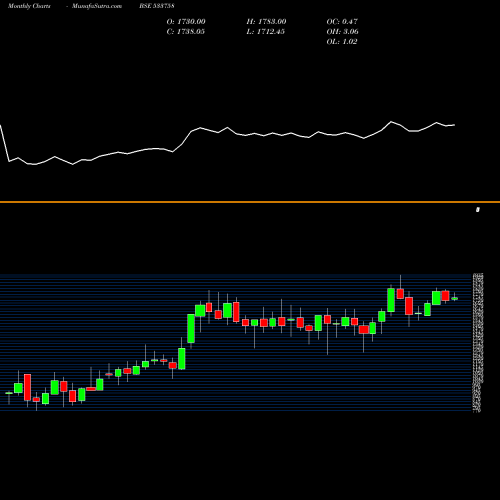Open the MunafaSutra.com source label

(97, 6)
